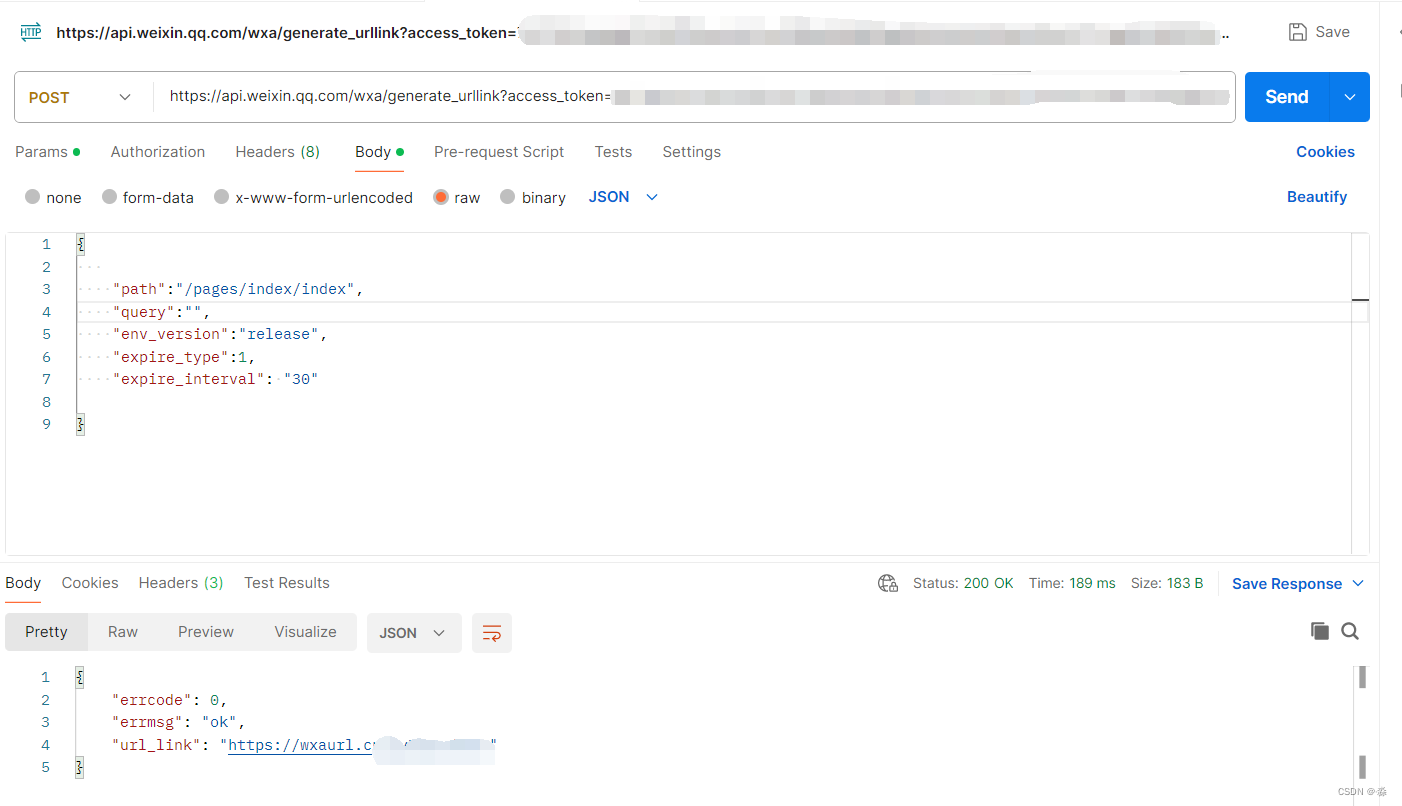Click the Save floppy disk icon
Screen dimensions: 1402x806
tap(1298, 32)
